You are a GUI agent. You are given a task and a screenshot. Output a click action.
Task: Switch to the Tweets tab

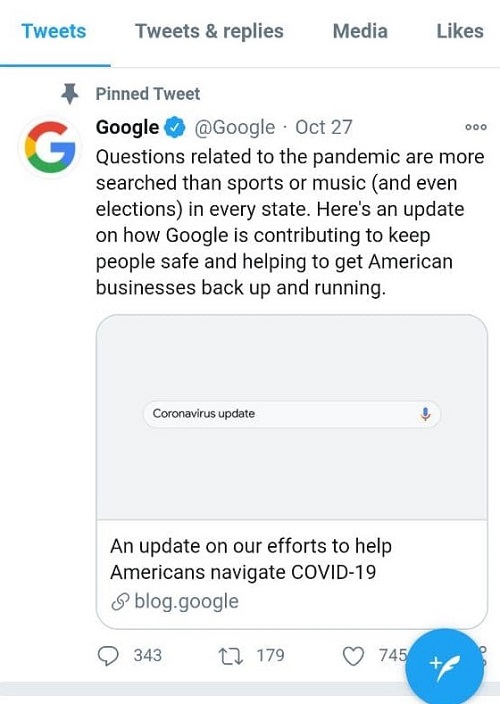click(54, 31)
